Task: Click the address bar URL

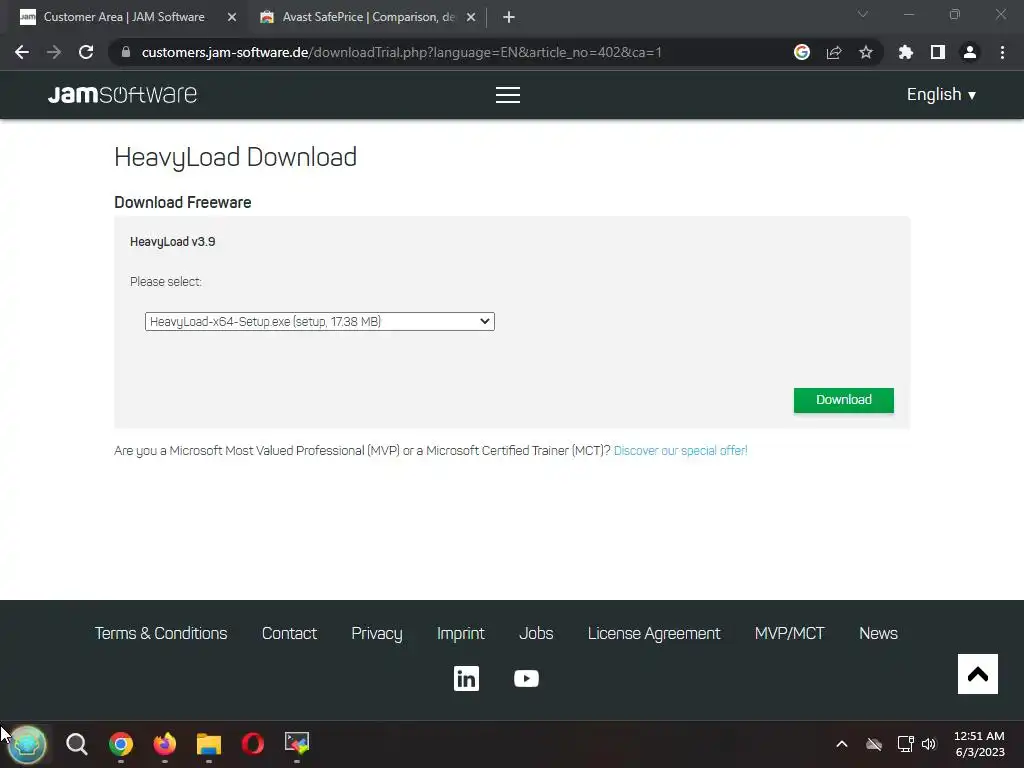Action: (x=401, y=52)
